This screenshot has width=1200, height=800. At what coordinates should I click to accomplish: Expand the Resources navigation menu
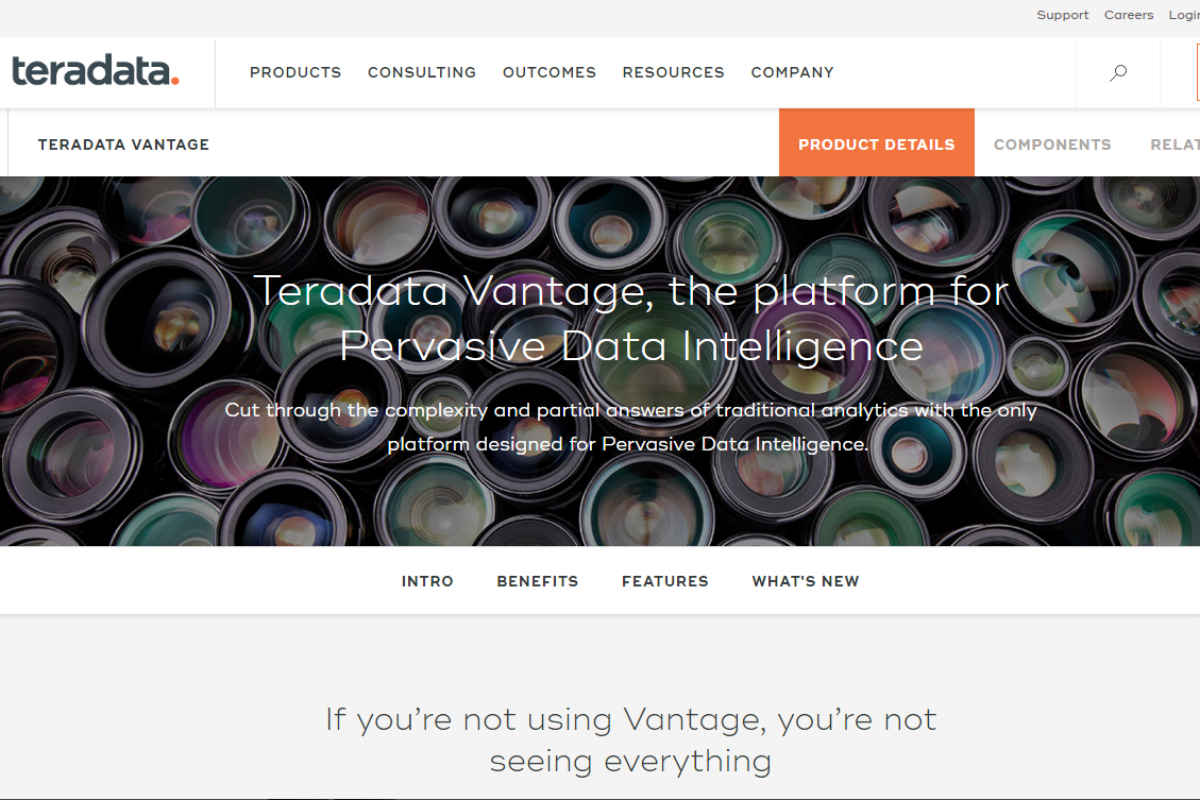(x=673, y=72)
